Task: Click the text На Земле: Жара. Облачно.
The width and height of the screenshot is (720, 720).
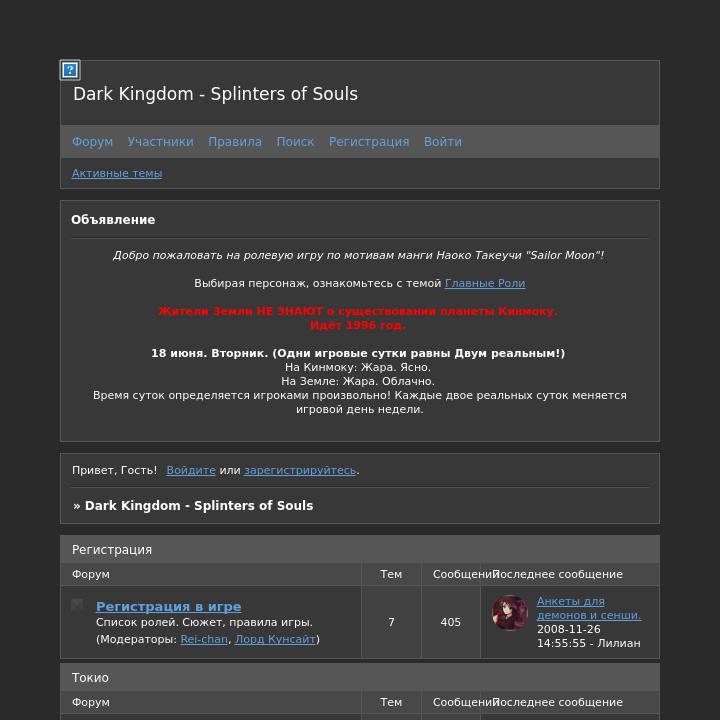Action: click(x=358, y=382)
